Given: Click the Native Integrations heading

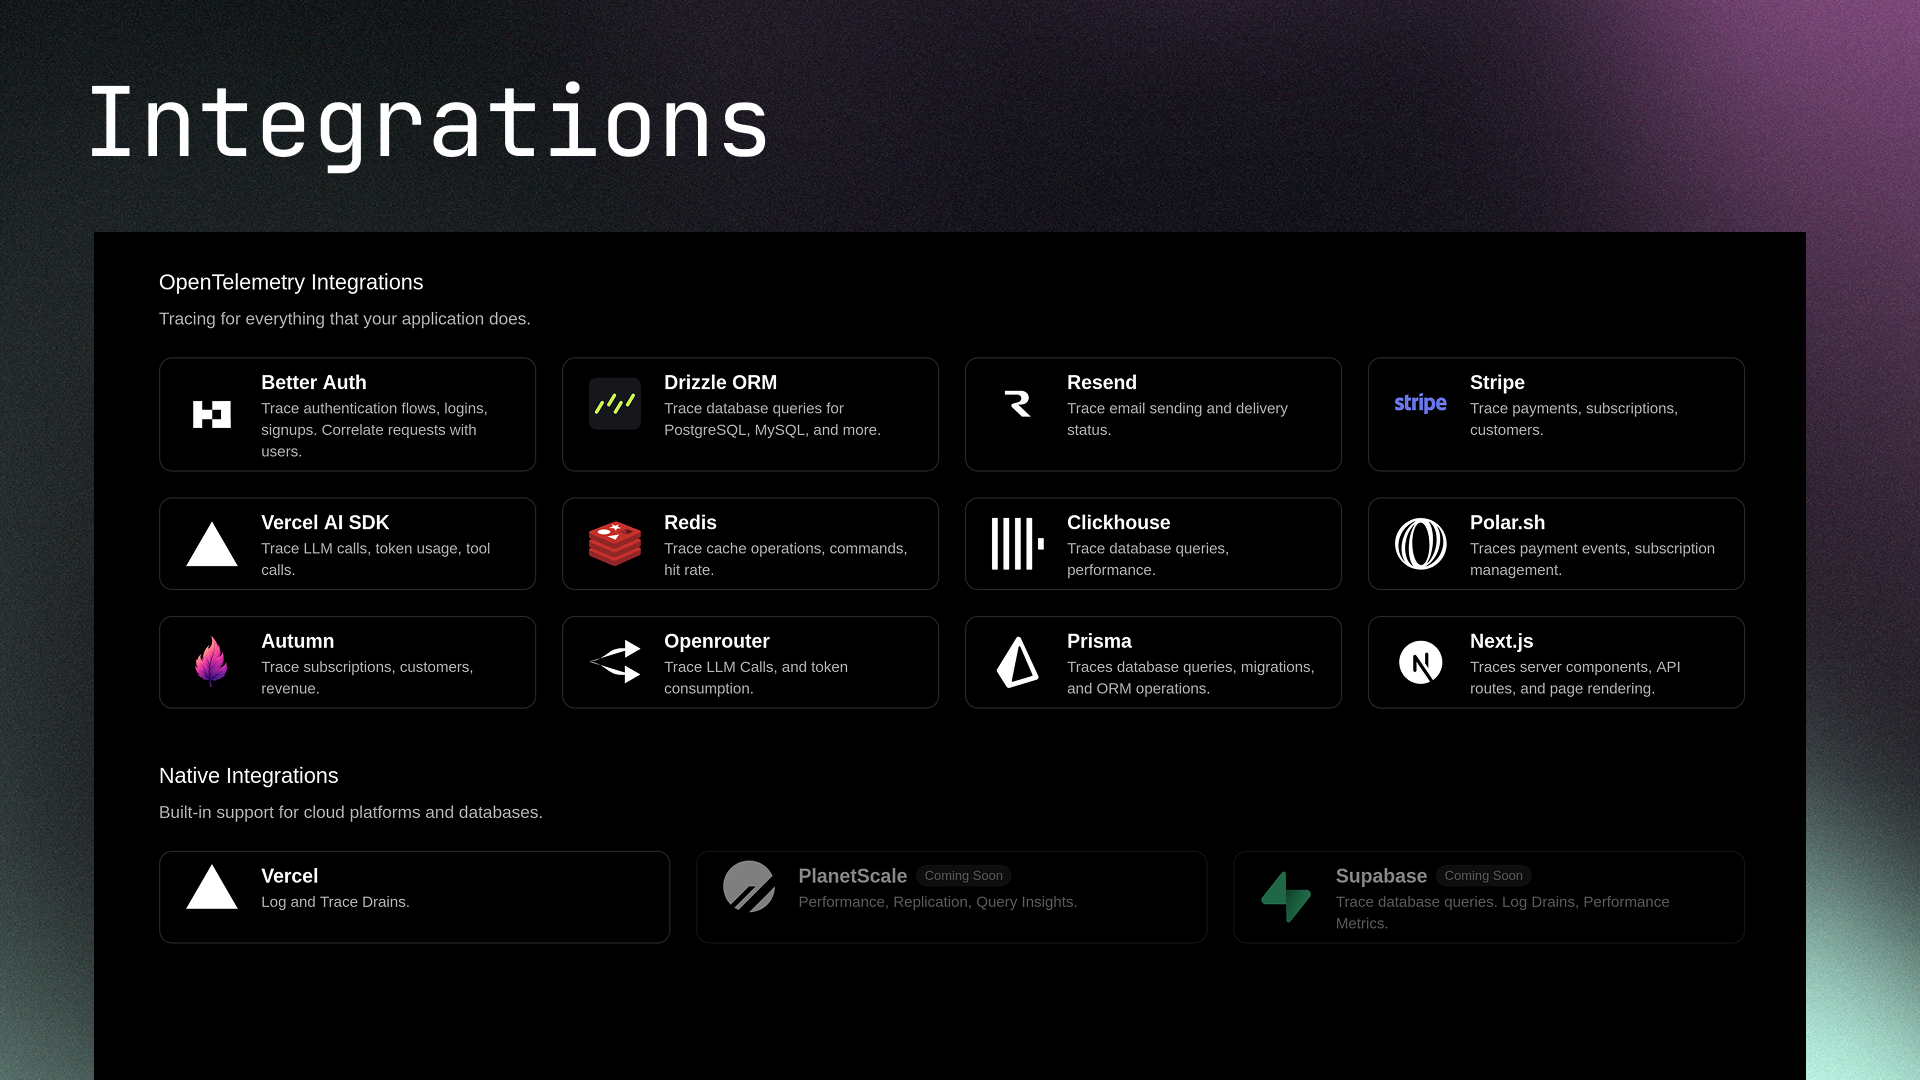Looking at the screenshot, I should pyautogui.click(x=248, y=775).
